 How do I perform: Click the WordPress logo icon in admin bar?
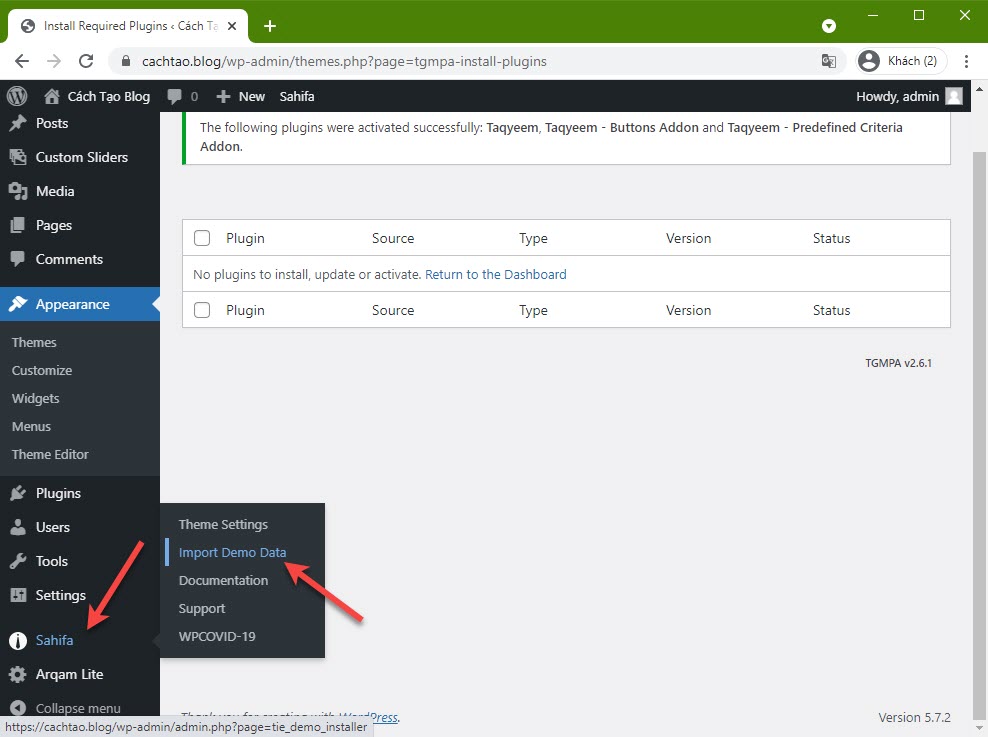click(17, 96)
